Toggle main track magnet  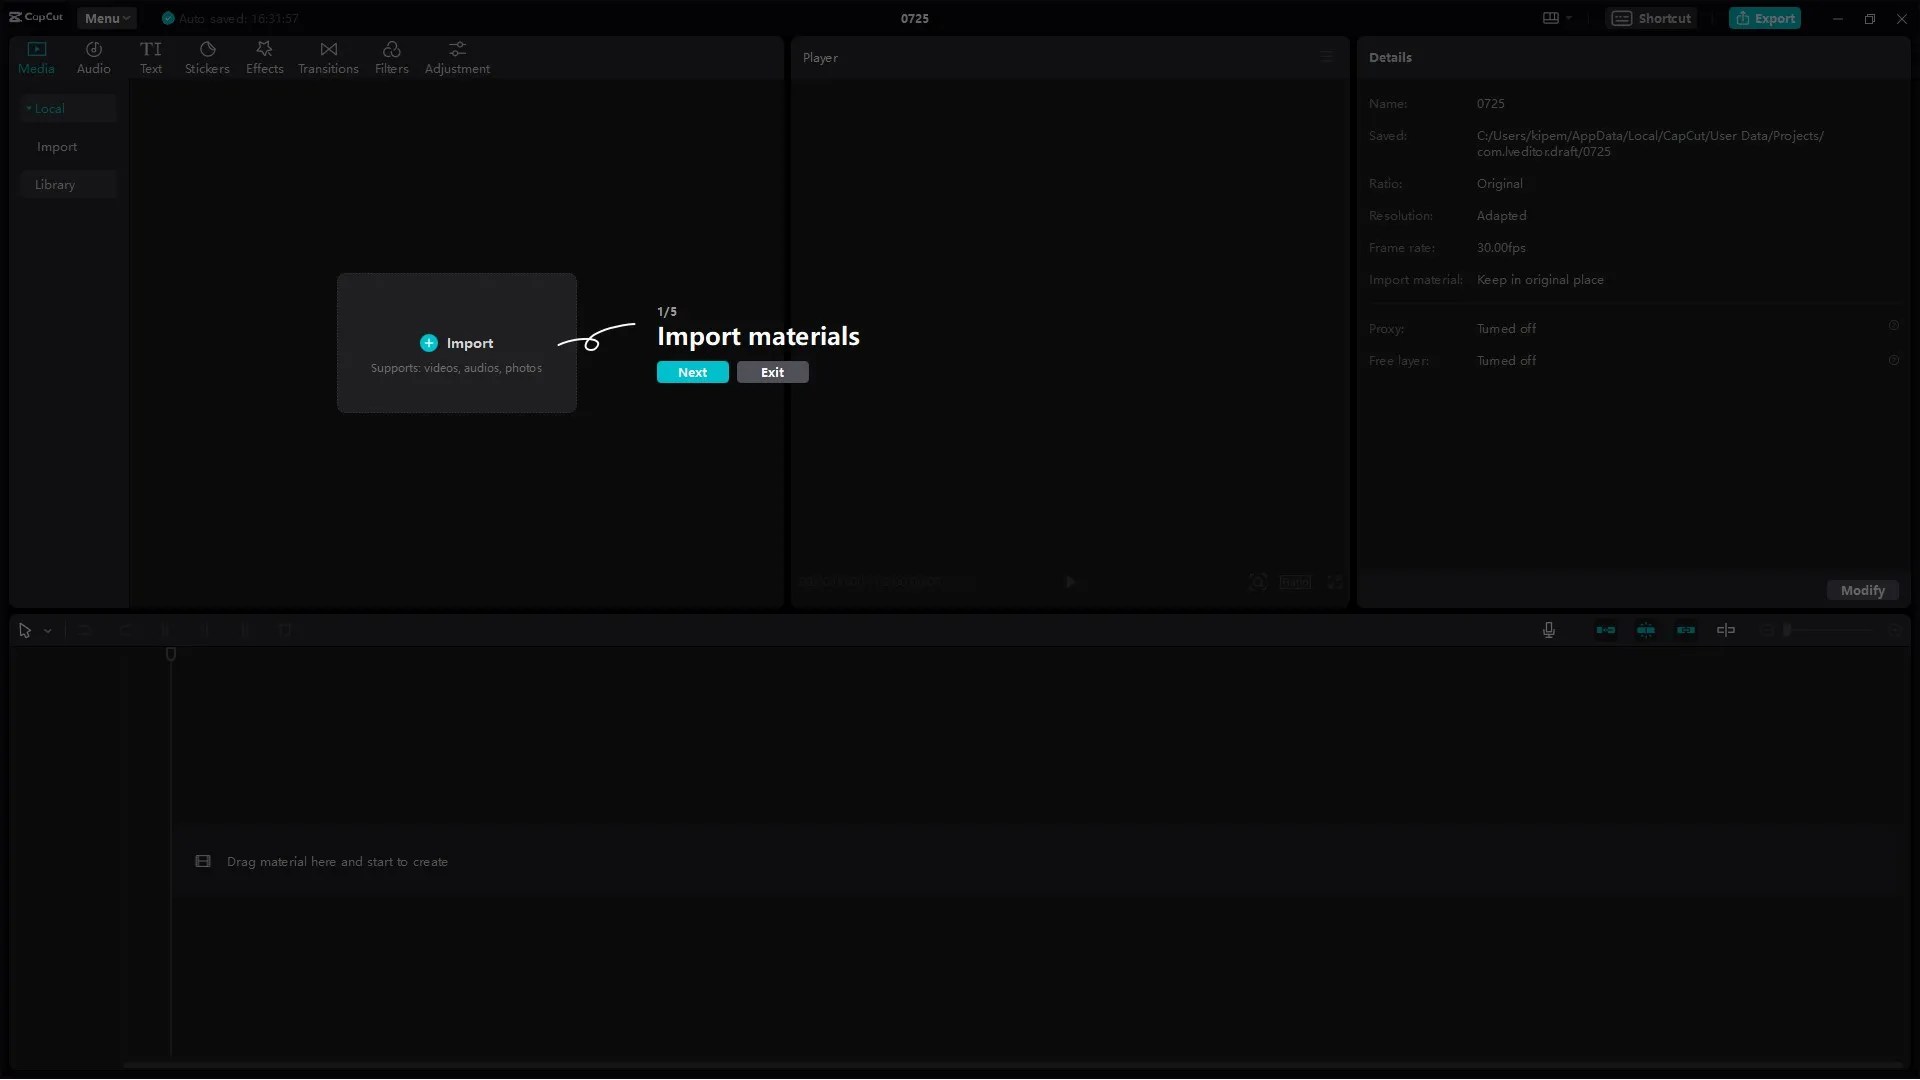1605,630
